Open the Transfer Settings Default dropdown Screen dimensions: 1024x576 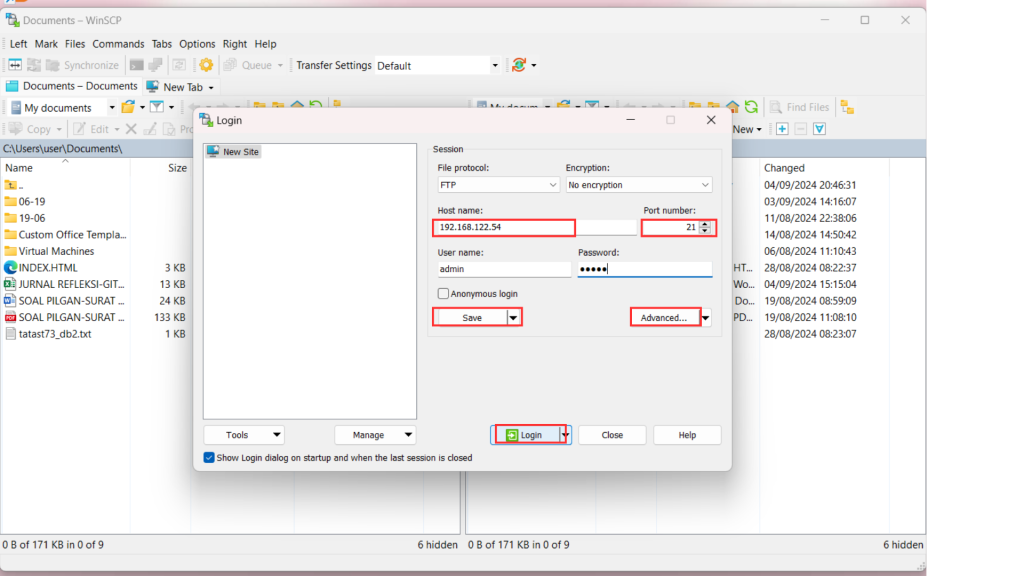pos(437,66)
